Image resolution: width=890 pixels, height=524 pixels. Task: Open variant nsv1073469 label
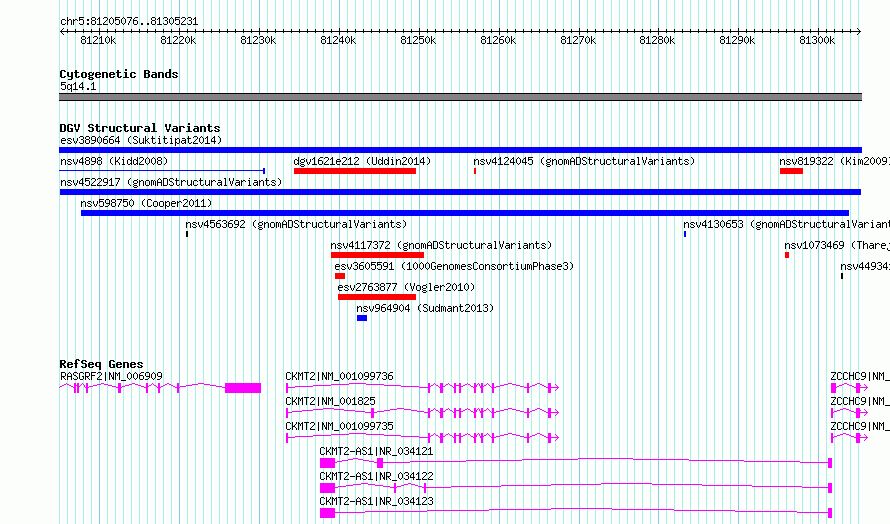click(x=837, y=245)
